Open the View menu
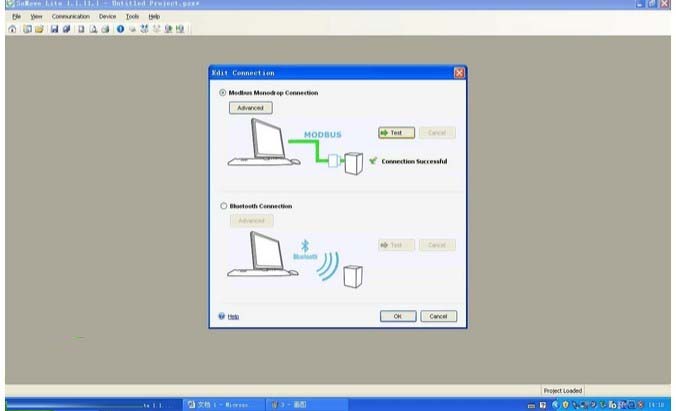 [x=37, y=16]
